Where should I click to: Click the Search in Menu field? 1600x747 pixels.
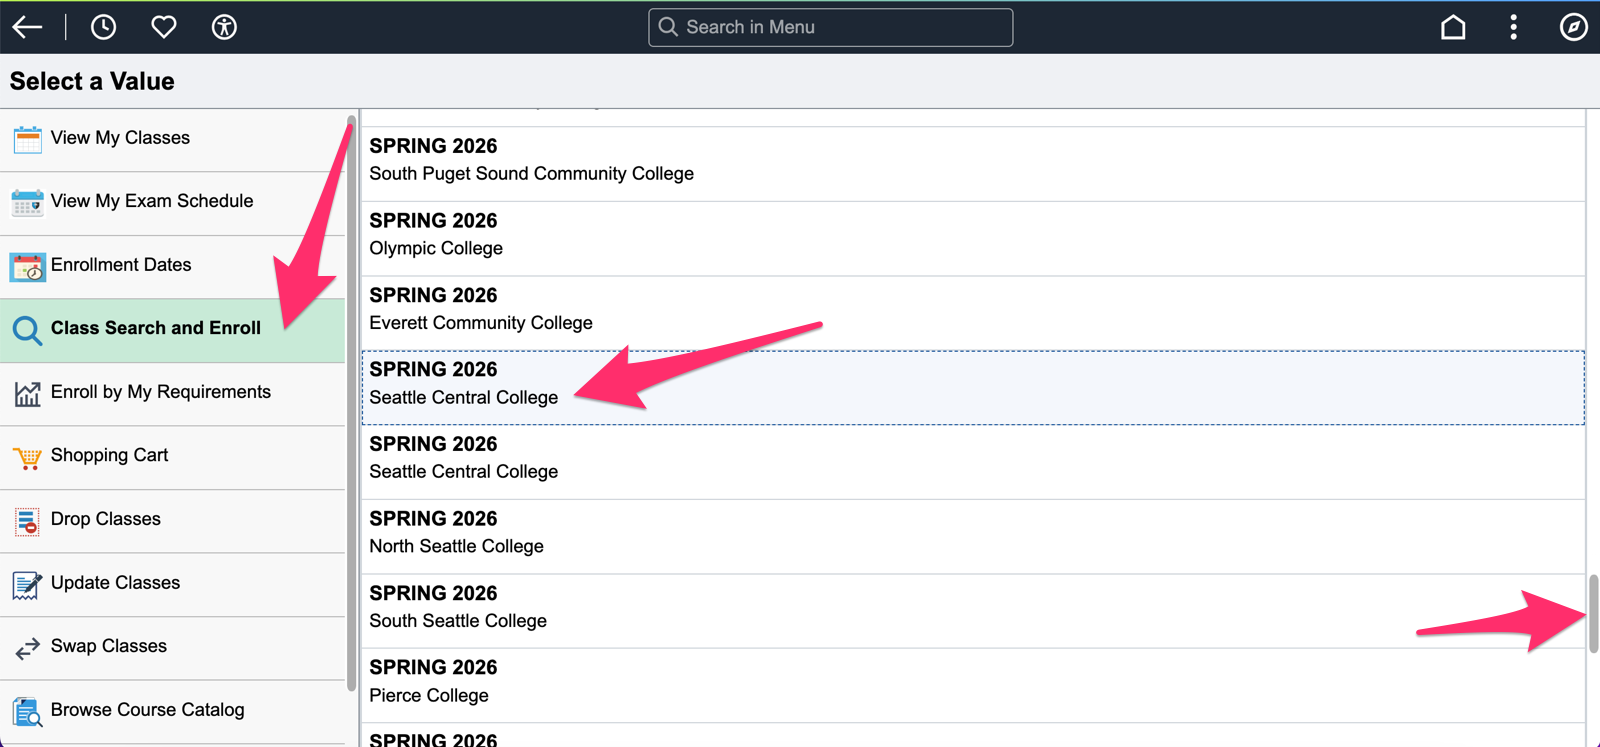point(830,27)
